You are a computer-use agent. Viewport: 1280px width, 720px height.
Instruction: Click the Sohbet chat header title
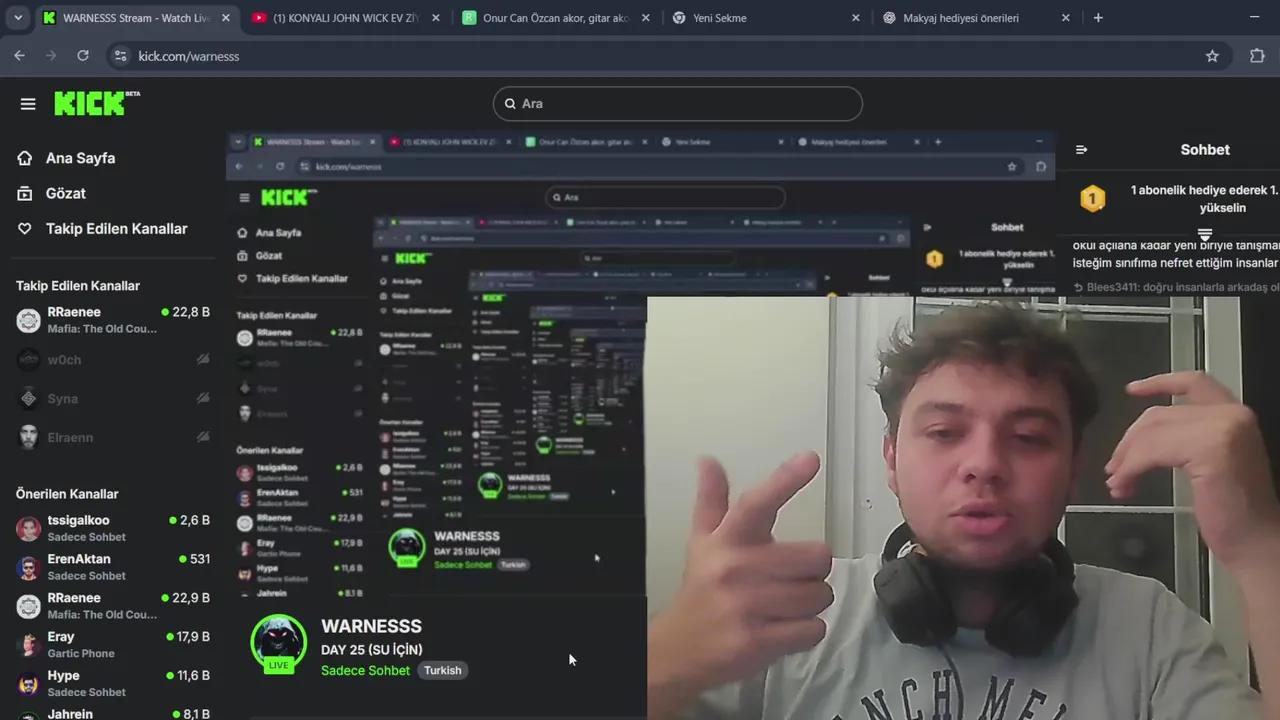[x=1205, y=149]
